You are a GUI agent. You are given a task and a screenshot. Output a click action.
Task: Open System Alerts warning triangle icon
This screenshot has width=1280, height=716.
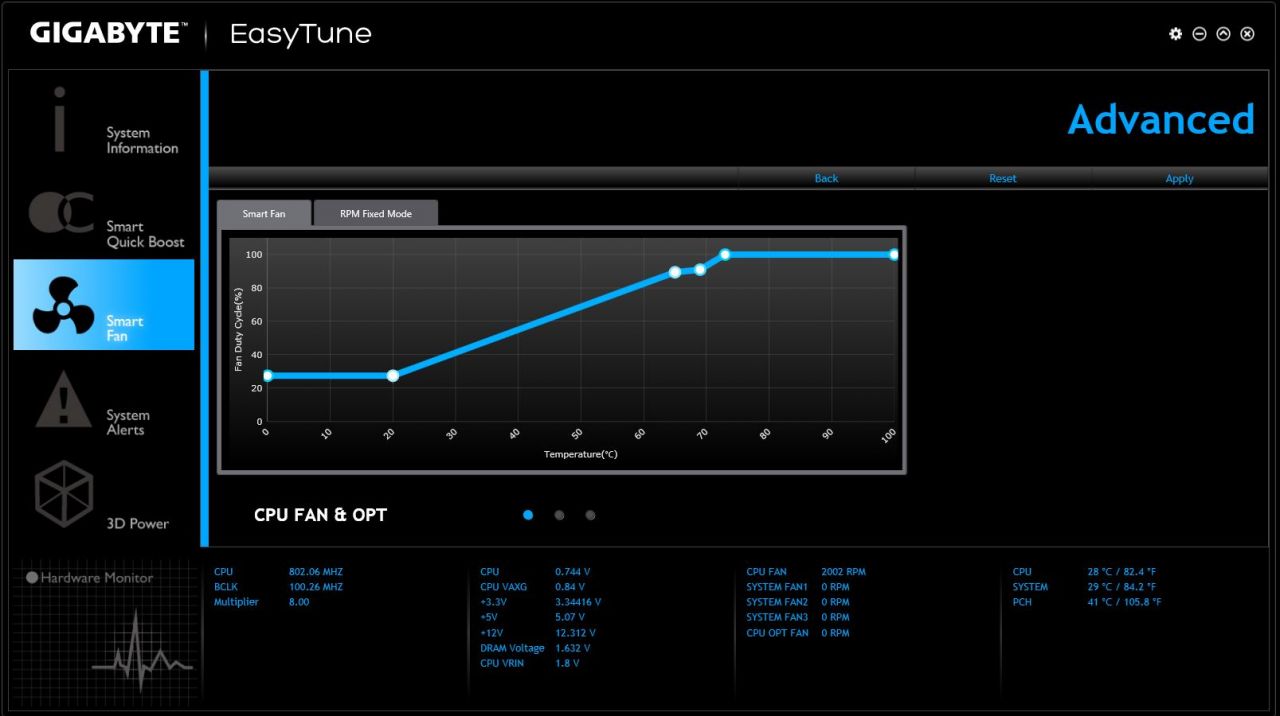(x=63, y=400)
